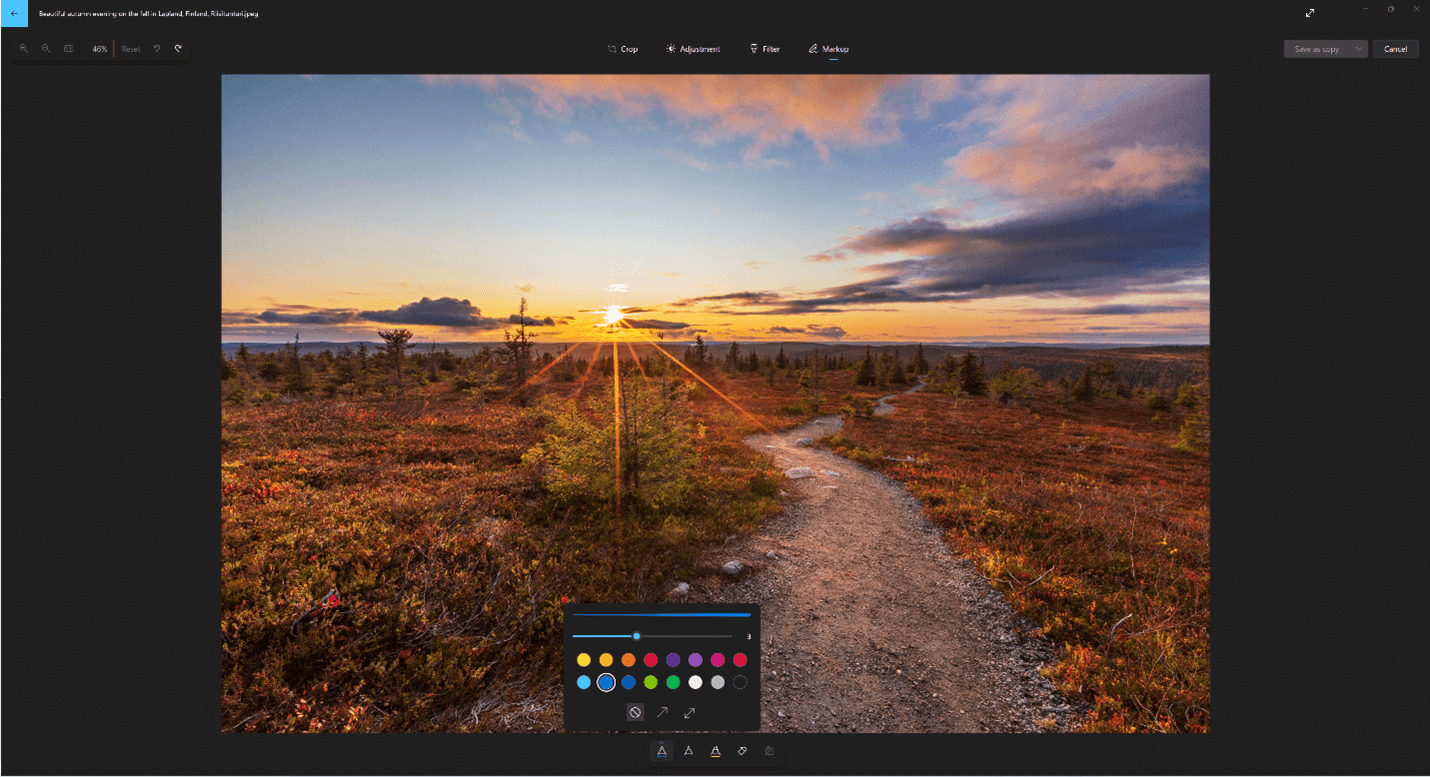
Task: Open the Adjustment panel
Action: [693, 48]
